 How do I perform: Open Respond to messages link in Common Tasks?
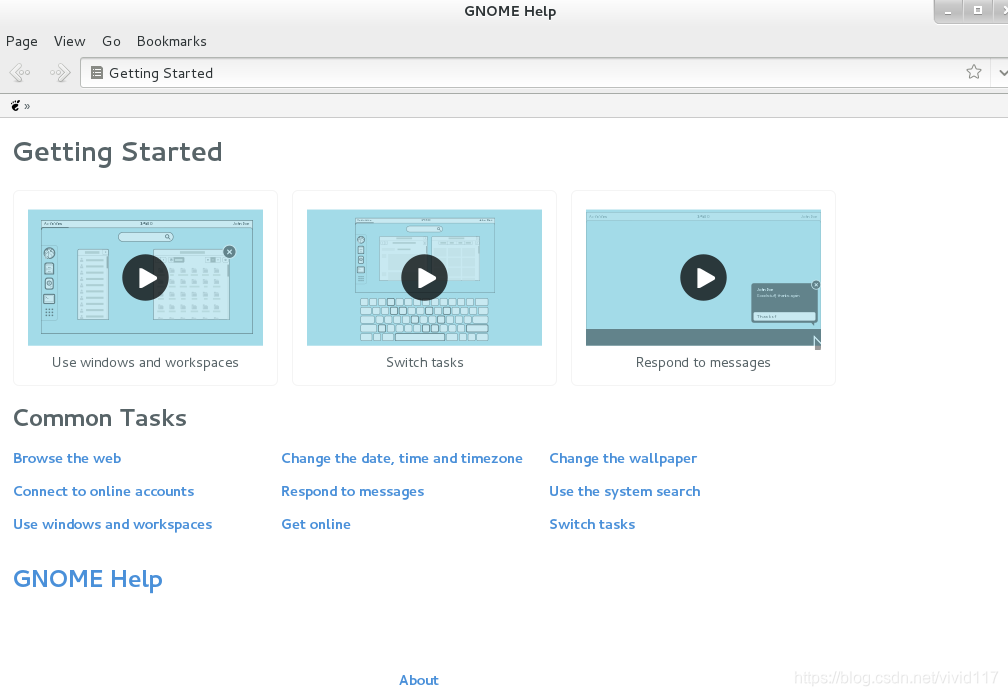pyautogui.click(x=352, y=492)
